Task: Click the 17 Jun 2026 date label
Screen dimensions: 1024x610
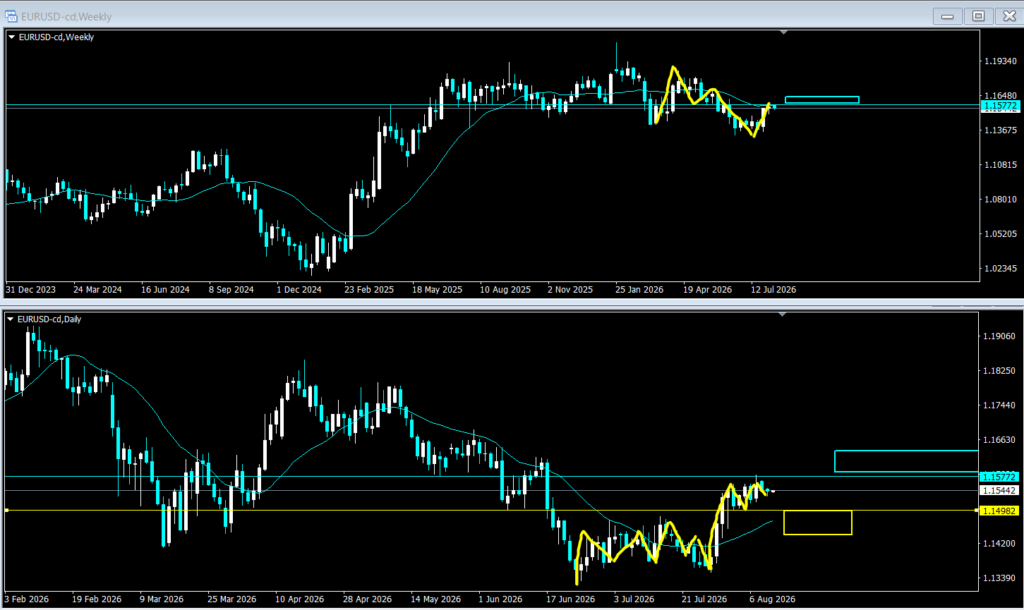Action: click(x=571, y=599)
